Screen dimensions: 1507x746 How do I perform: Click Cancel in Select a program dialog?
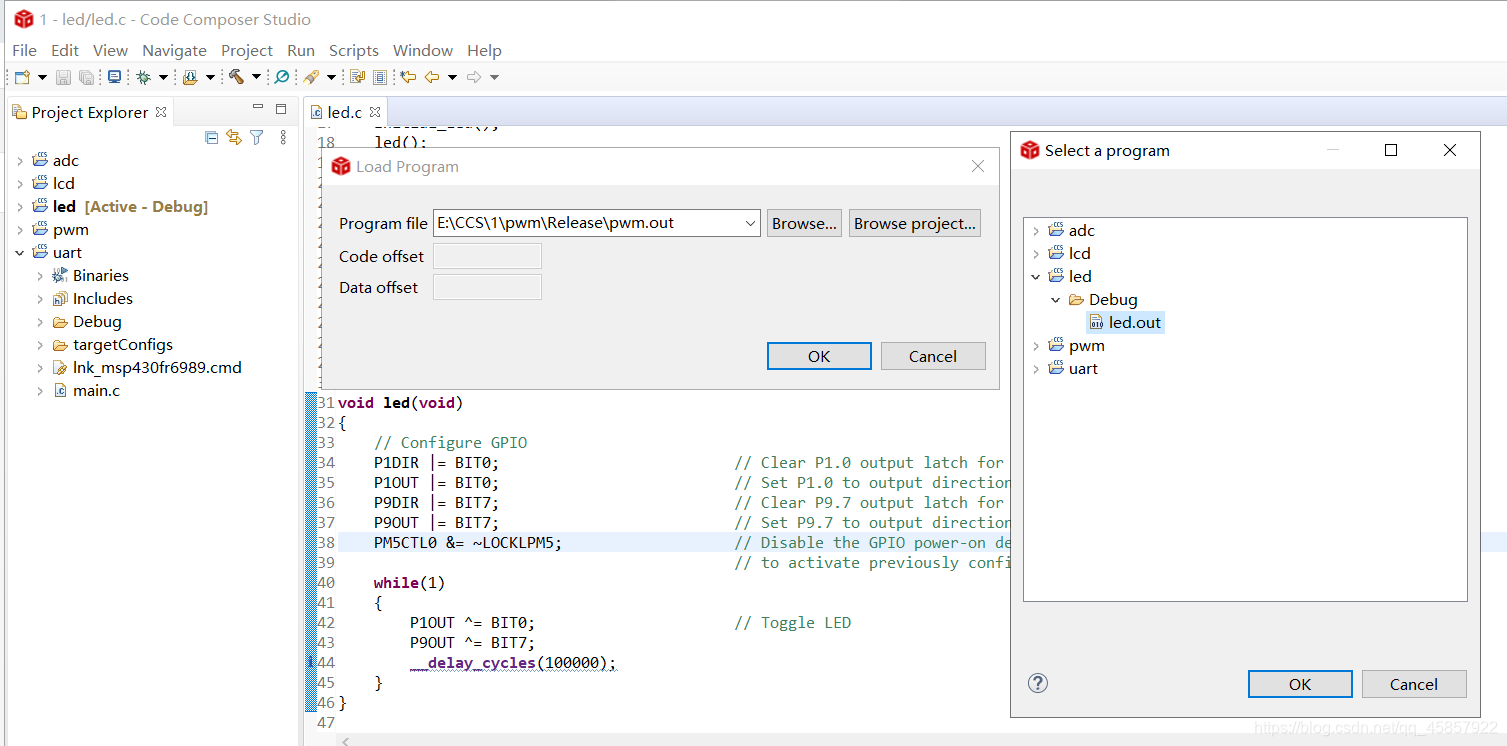click(x=1414, y=684)
